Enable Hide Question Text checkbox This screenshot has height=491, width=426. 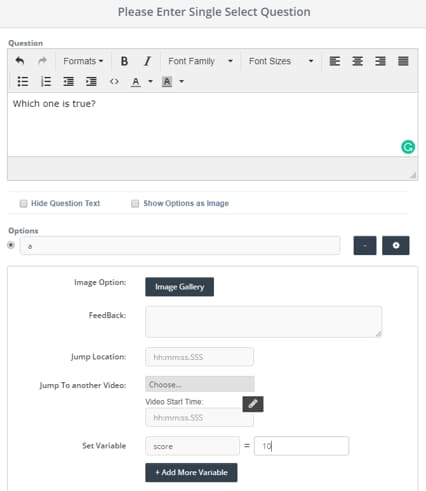pyautogui.click(x=23, y=203)
